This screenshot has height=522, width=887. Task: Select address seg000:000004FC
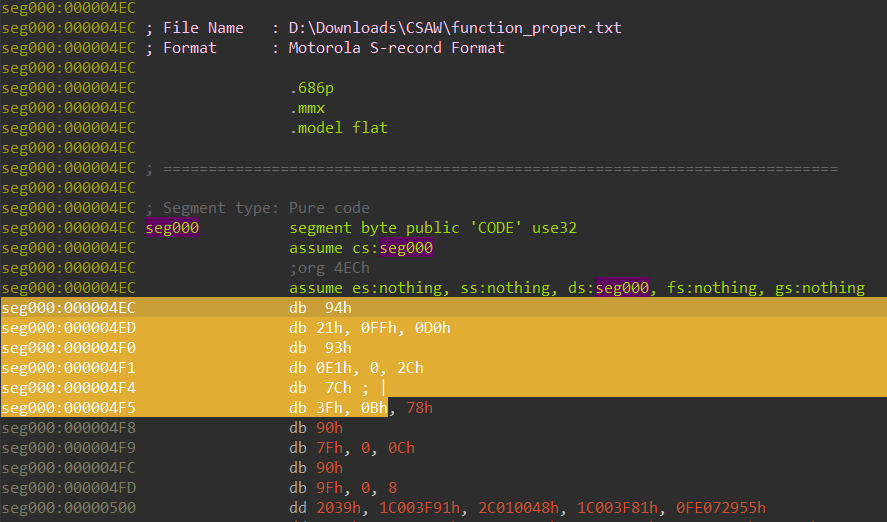point(68,468)
